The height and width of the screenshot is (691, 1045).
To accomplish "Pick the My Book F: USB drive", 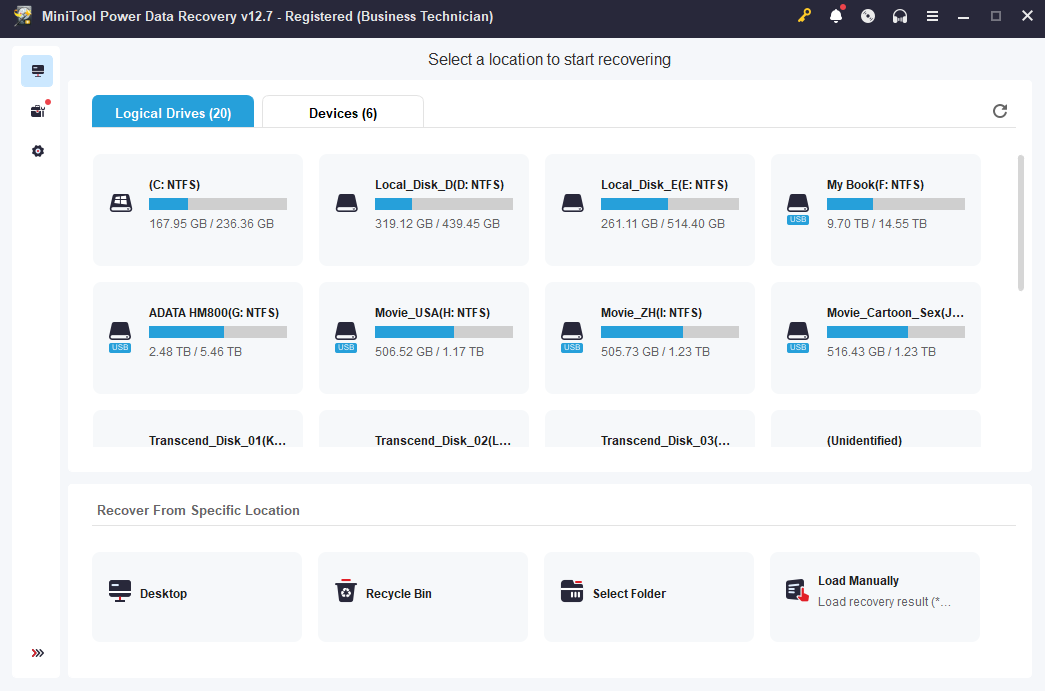I will tap(876, 210).
